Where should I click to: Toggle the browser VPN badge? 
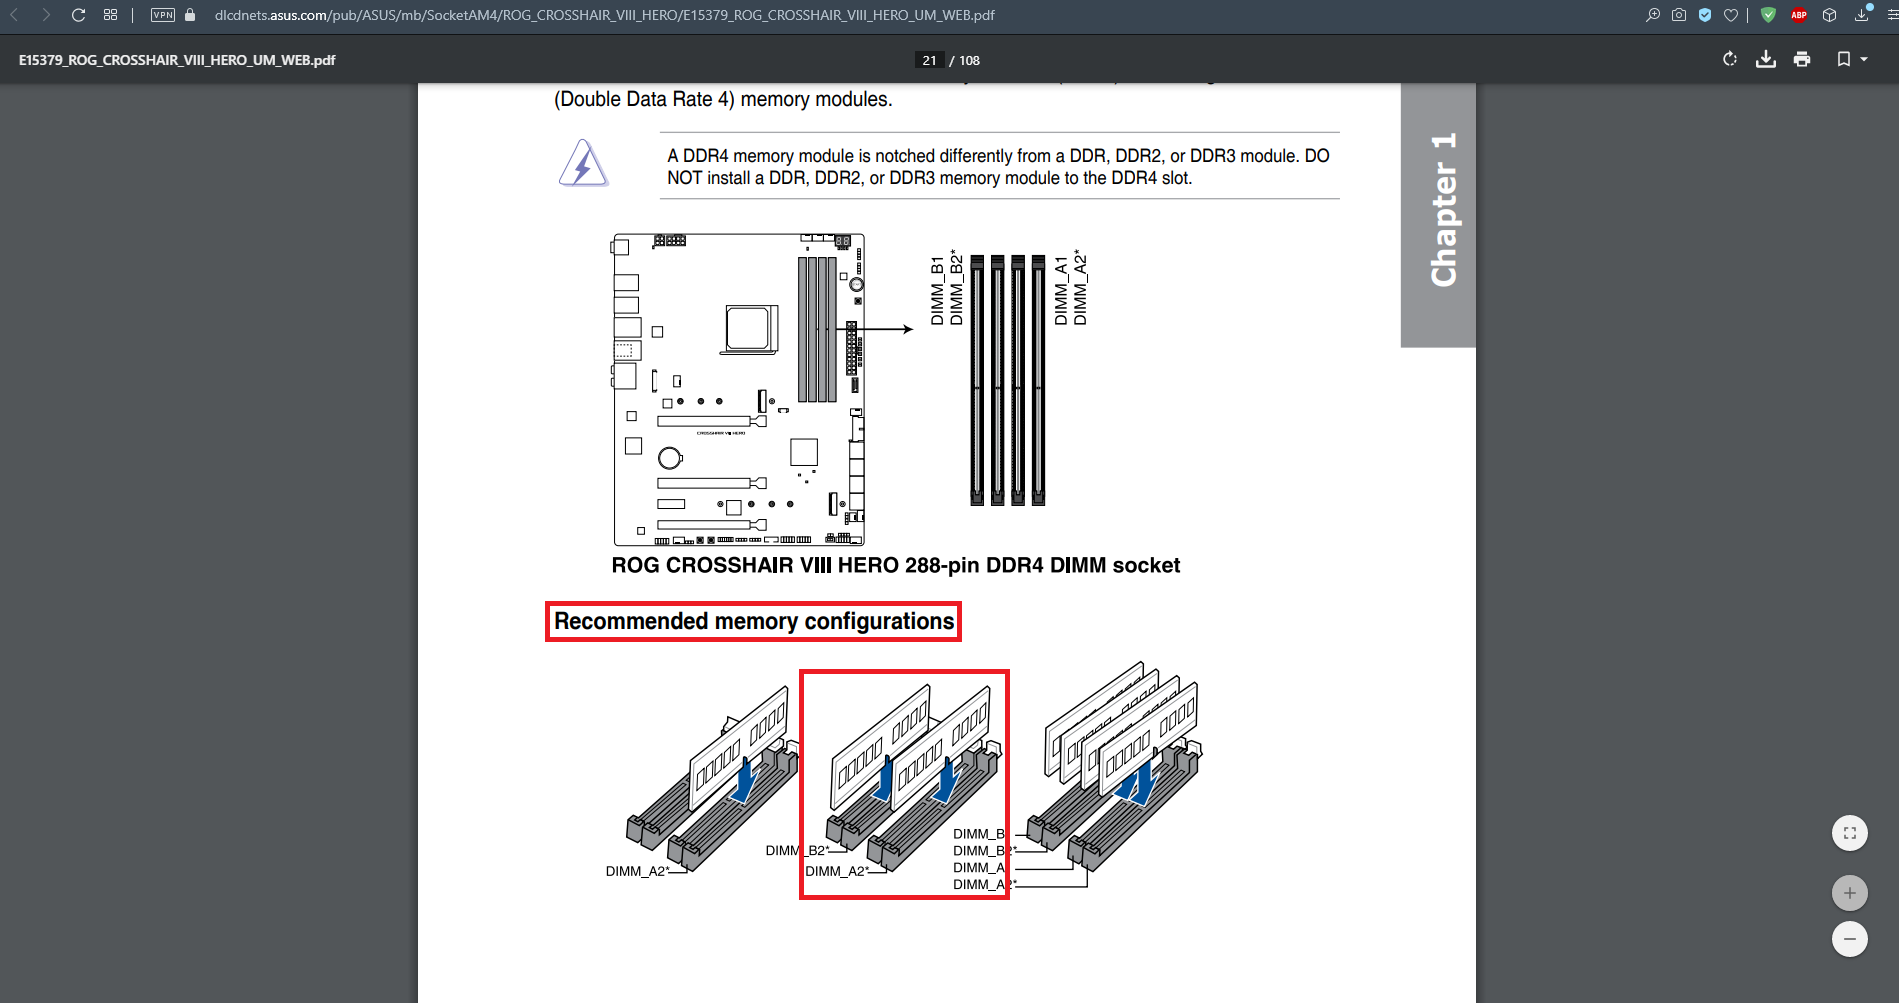point(163,15)
